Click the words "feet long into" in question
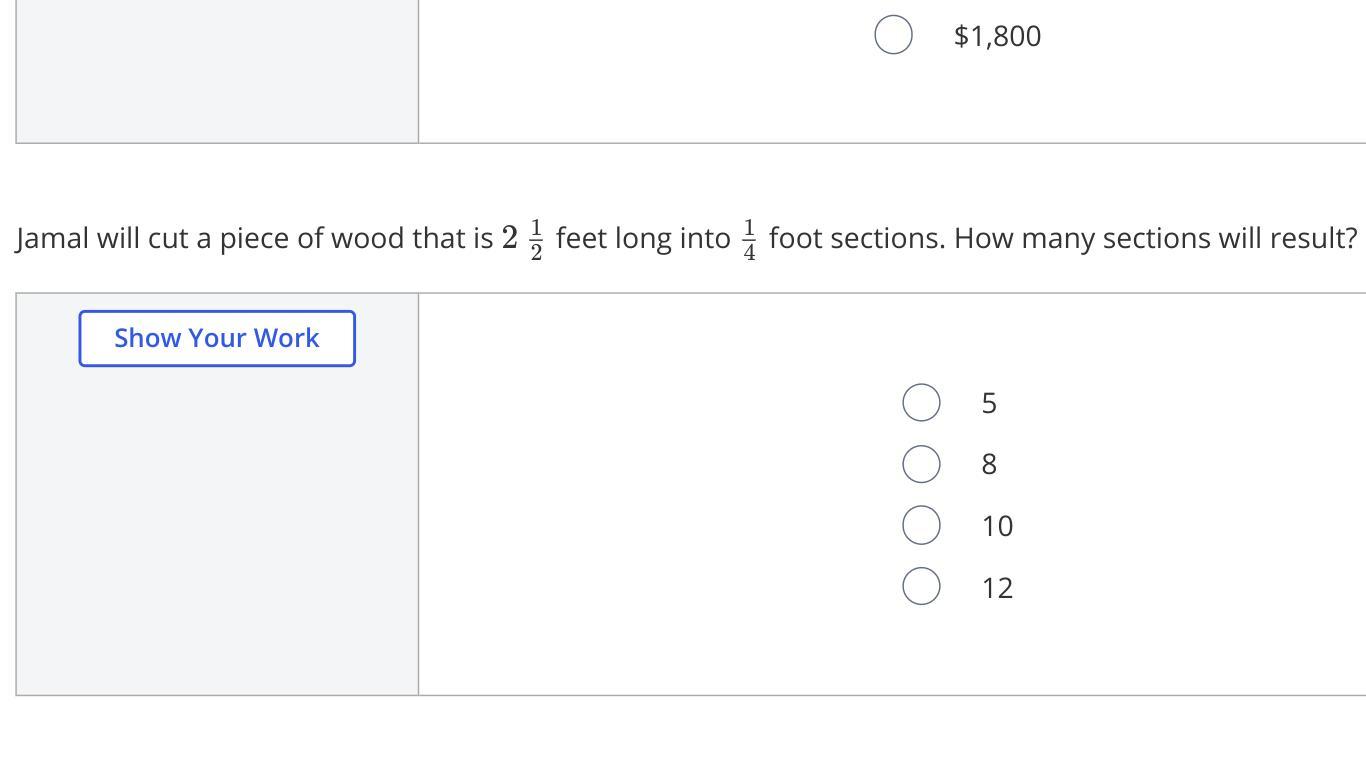1366x768 pixels. tap(643, 239)
